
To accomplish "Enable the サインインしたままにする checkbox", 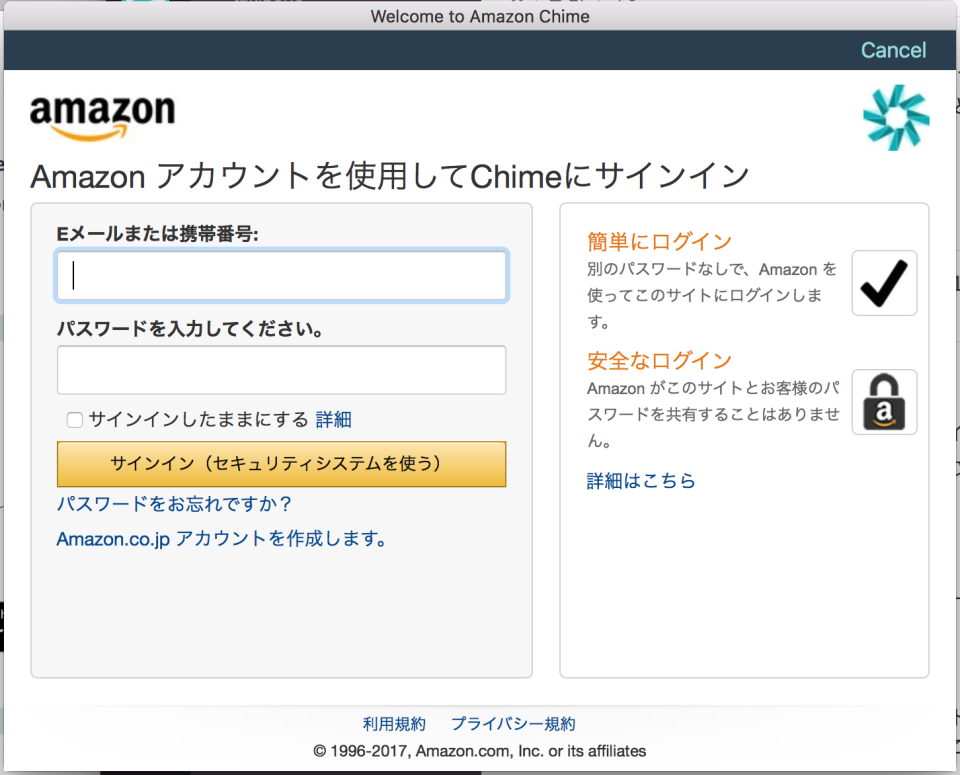I will click(x=74, y=420).
